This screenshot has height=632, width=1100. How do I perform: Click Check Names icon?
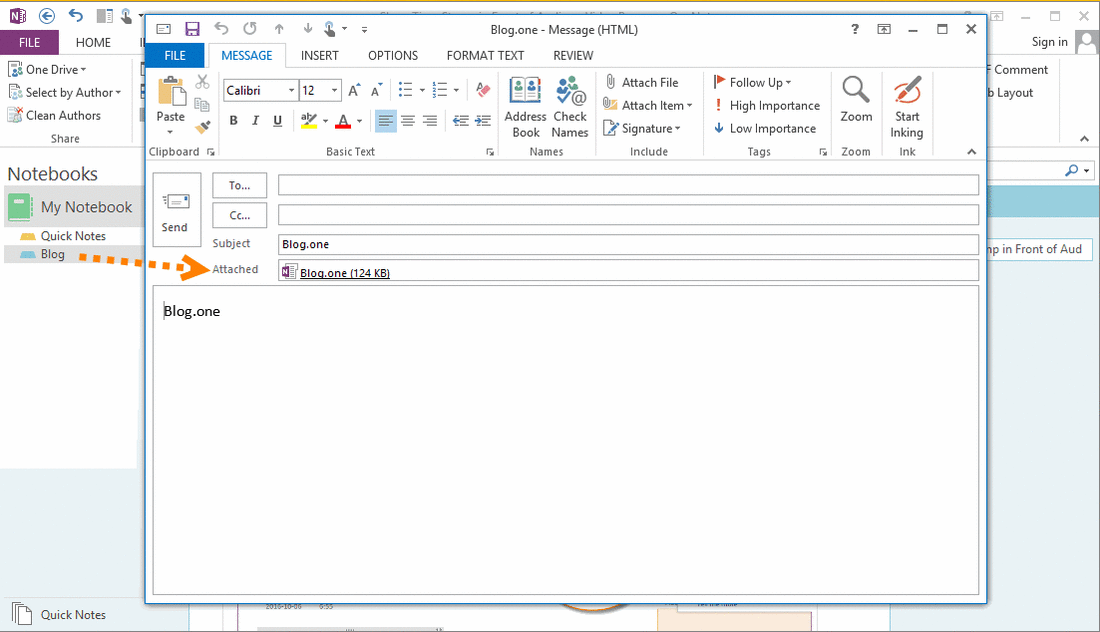[x=570, y=107]
